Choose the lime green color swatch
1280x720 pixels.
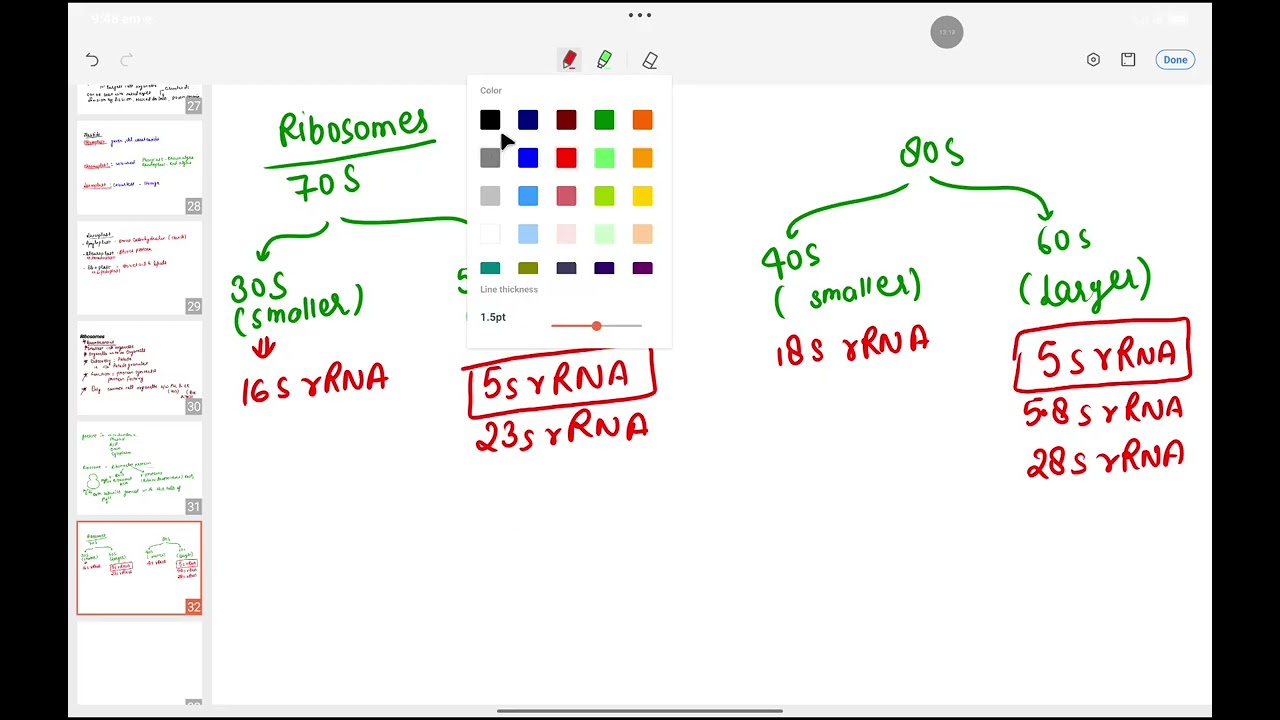coord(604,196)
